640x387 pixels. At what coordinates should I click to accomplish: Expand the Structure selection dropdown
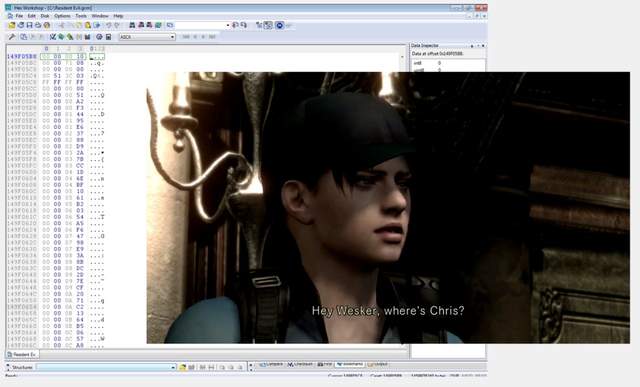coord(173,367)
